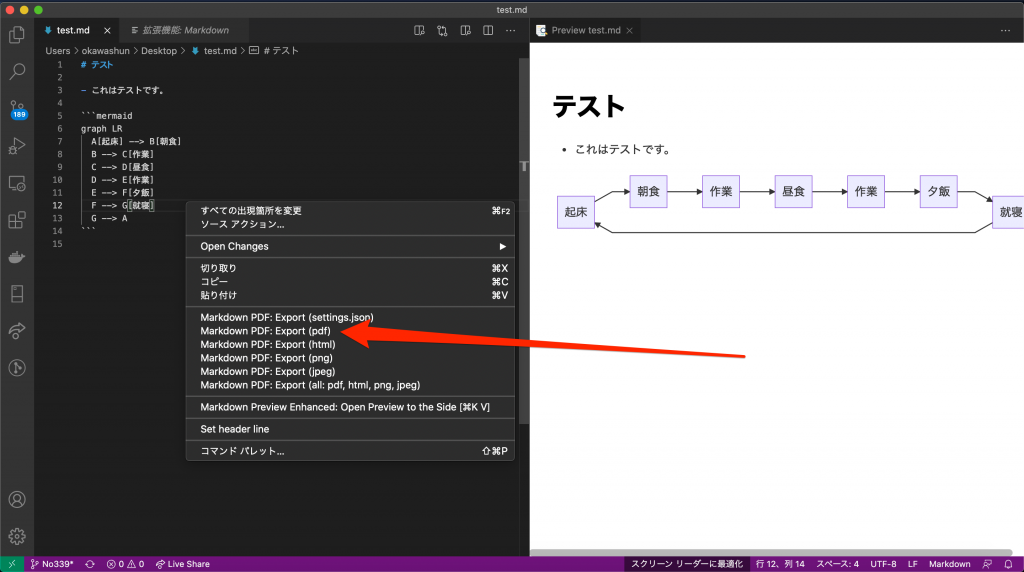The width and height of the screenshot is (1024, 572).
Task: Choose Markdown PDF: Export (html)
Action: tap(350, 344)
